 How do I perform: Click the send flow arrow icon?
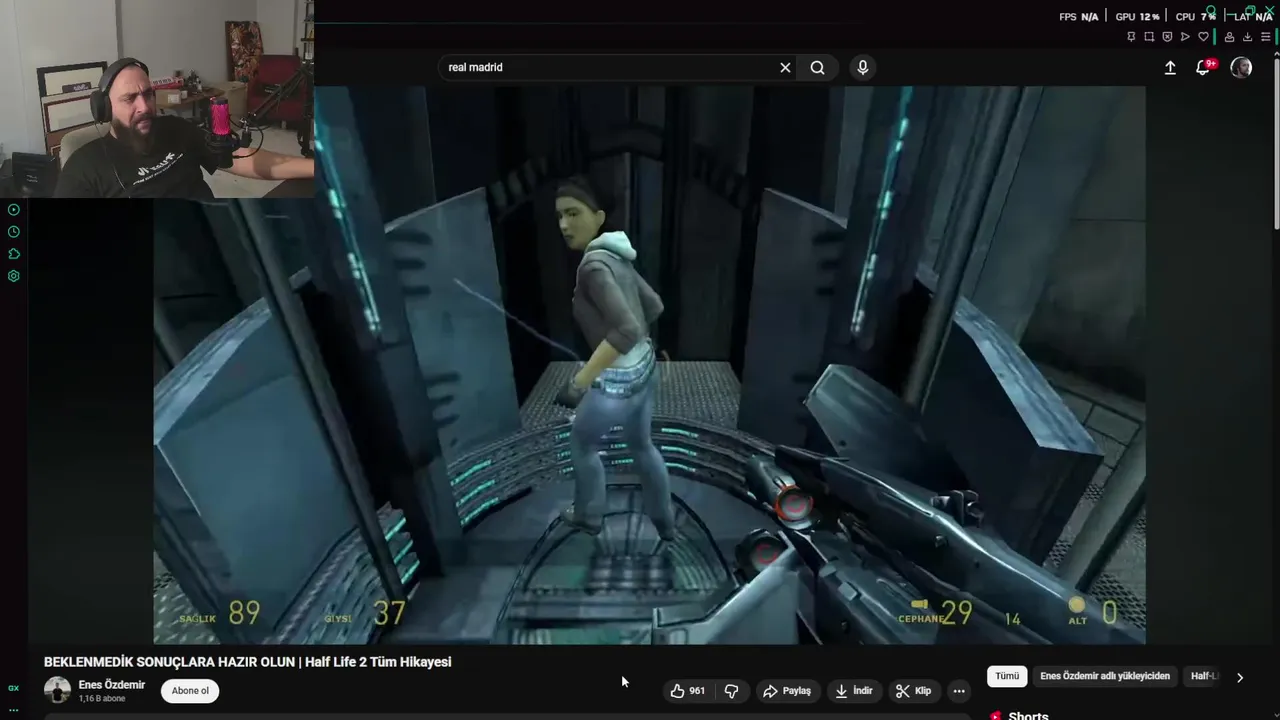1185,37
